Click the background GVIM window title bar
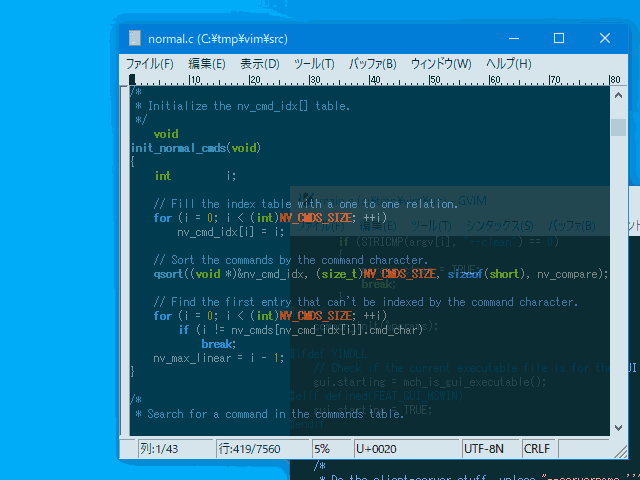The height and width of the screenshot is (480, 640). coord(449,201)
